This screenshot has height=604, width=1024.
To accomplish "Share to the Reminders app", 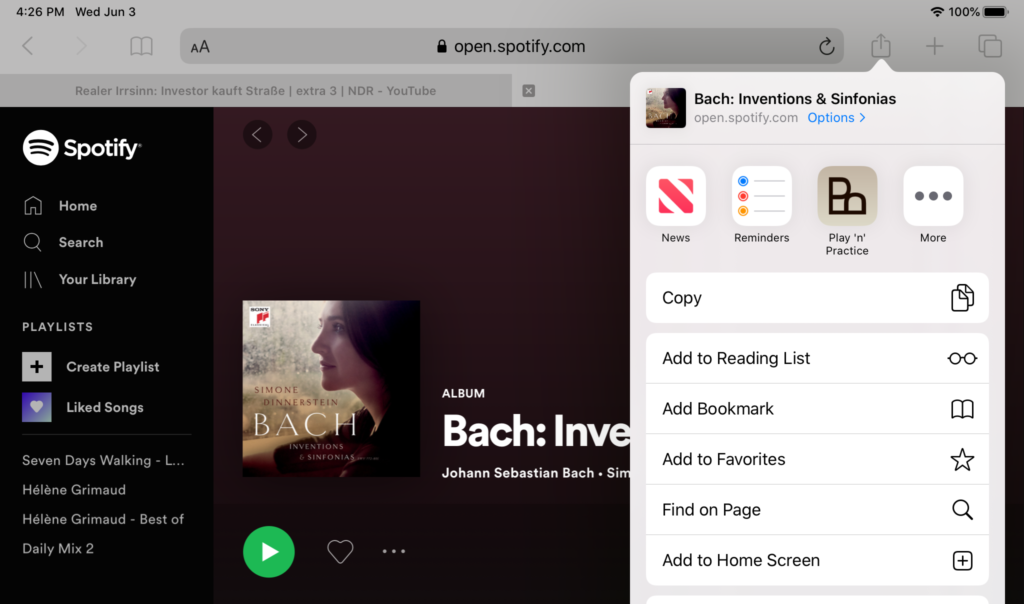I will (x=761, y=205).
